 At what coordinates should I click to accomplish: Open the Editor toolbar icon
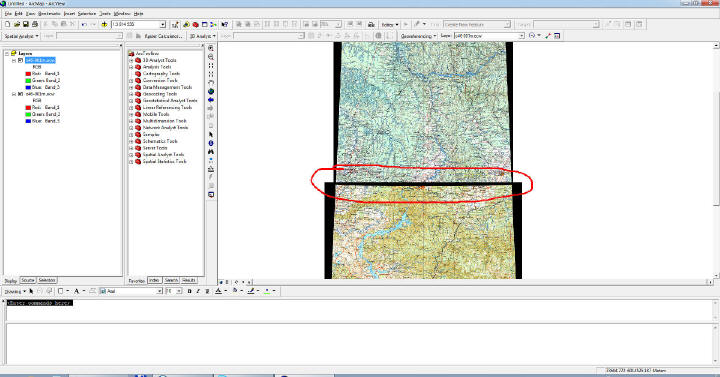click(175, 24)
